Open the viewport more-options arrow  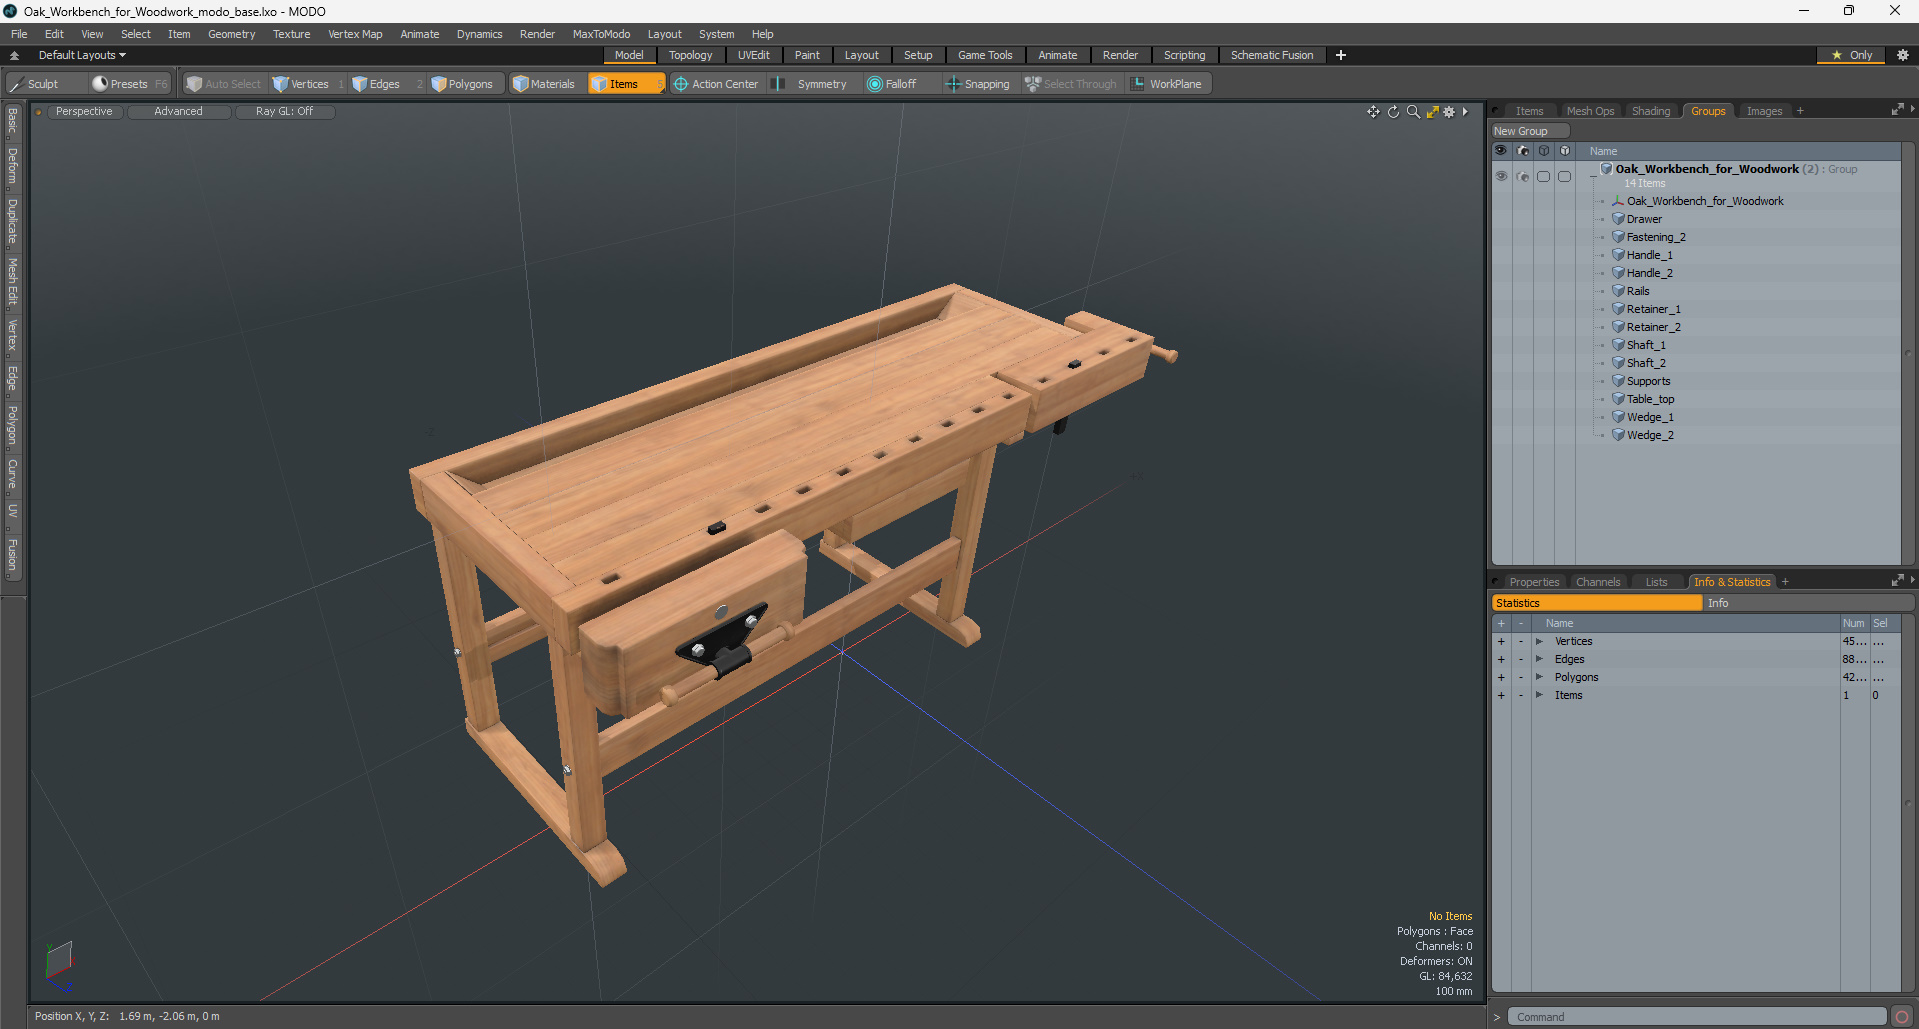click(1465, 112)
